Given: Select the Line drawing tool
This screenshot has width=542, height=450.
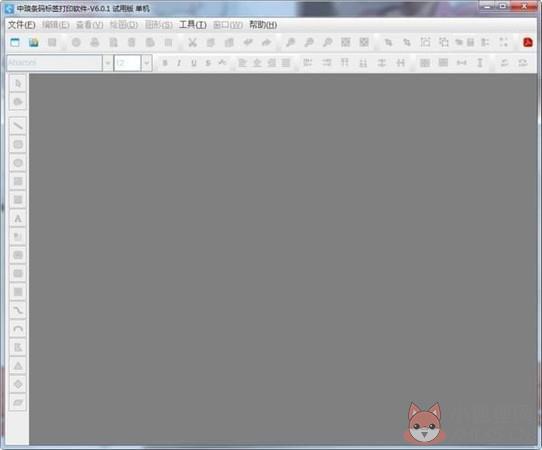Looking at the screenshot, I should 18,126.
